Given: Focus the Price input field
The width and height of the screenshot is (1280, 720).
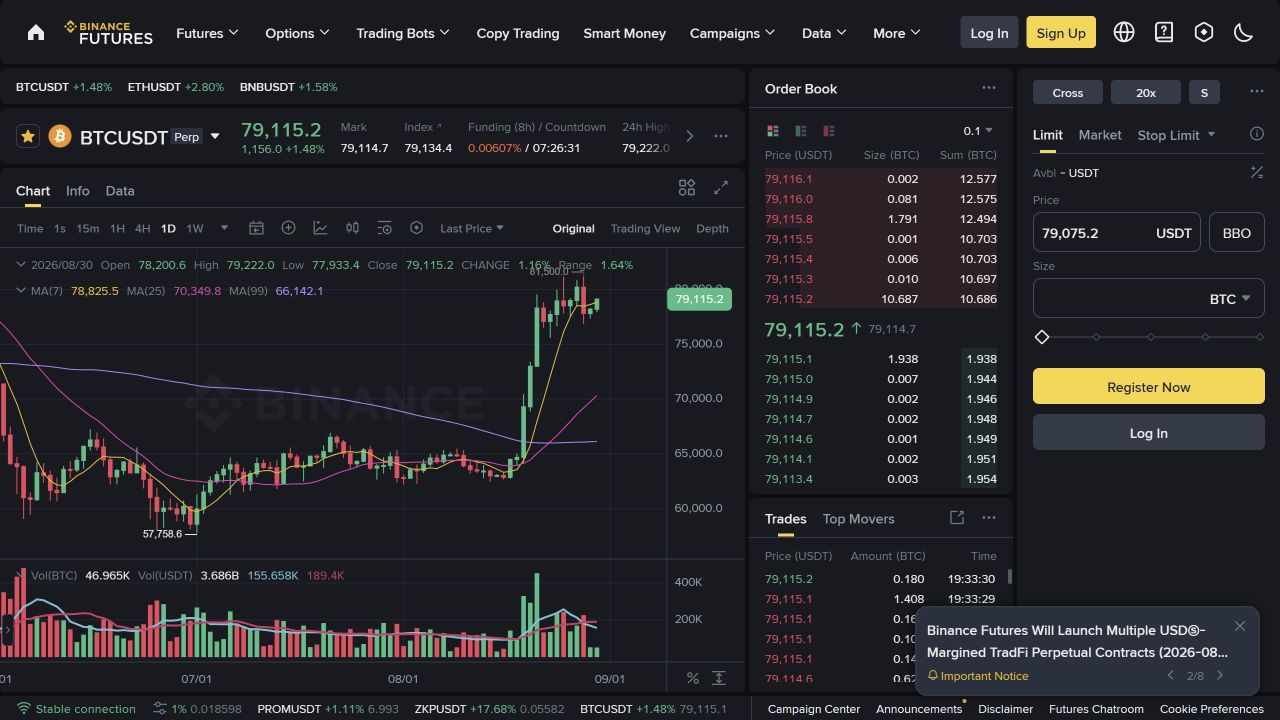Looking at the screenshot, I should [x=1116, y=232].
